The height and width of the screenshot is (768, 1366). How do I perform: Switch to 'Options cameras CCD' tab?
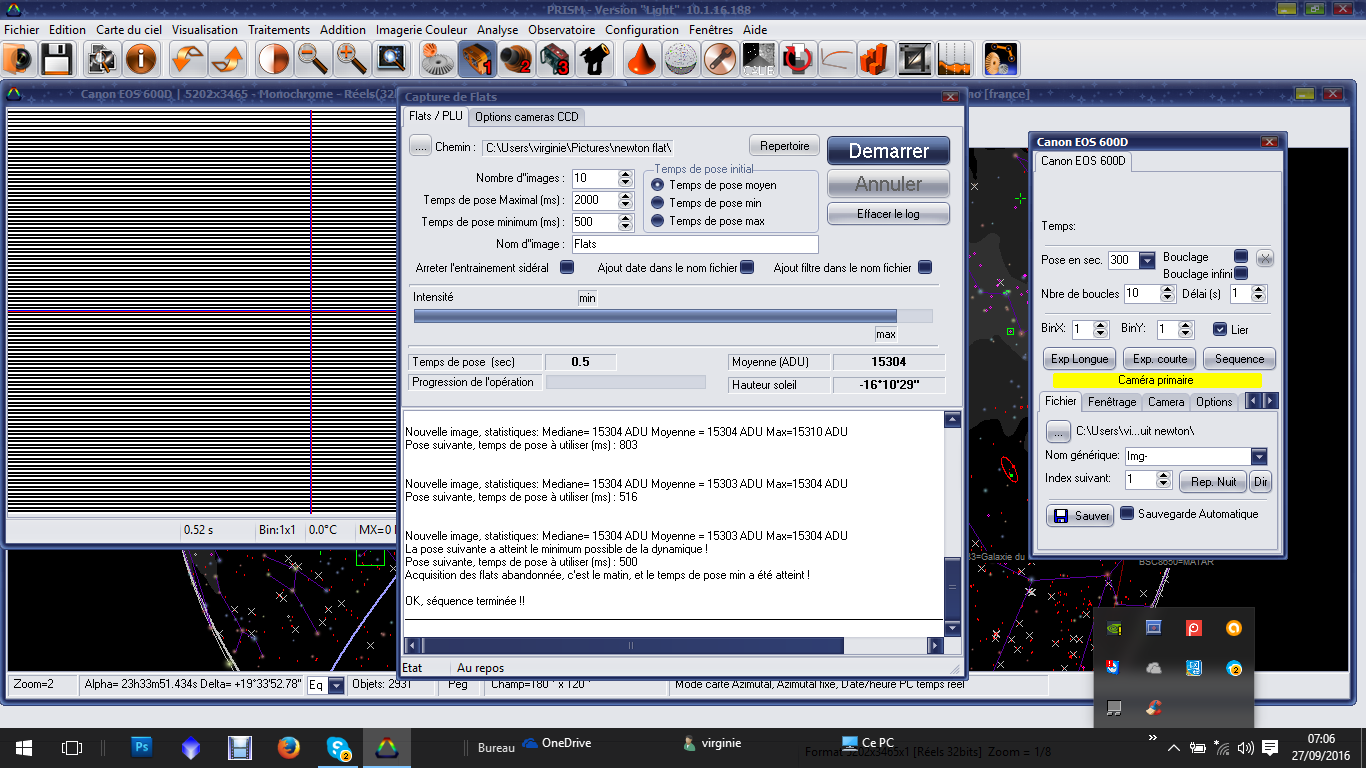tap(526, 117)
